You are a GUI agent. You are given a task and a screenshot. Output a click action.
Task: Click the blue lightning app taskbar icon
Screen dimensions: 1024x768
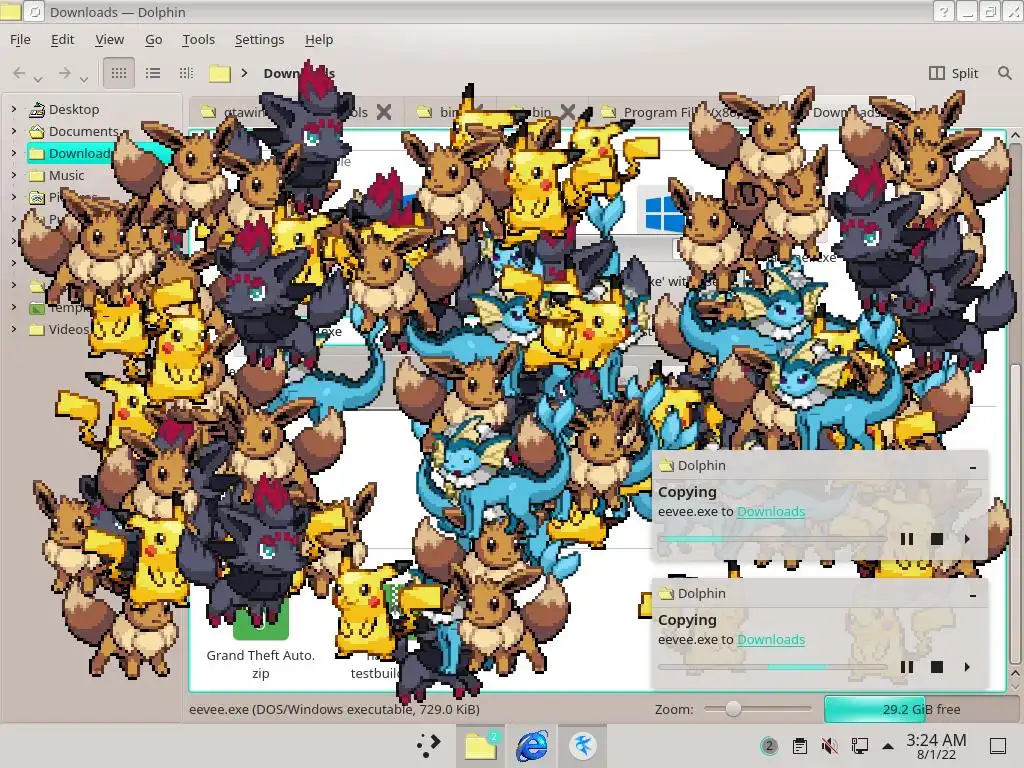click(x=583, y=745)
